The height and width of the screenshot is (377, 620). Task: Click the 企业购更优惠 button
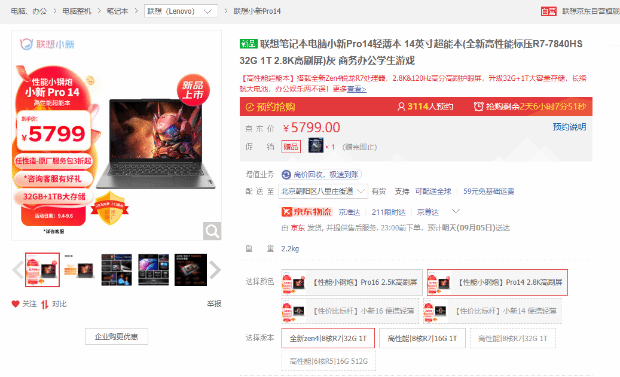pyautogui.click(x=117, y=337)
